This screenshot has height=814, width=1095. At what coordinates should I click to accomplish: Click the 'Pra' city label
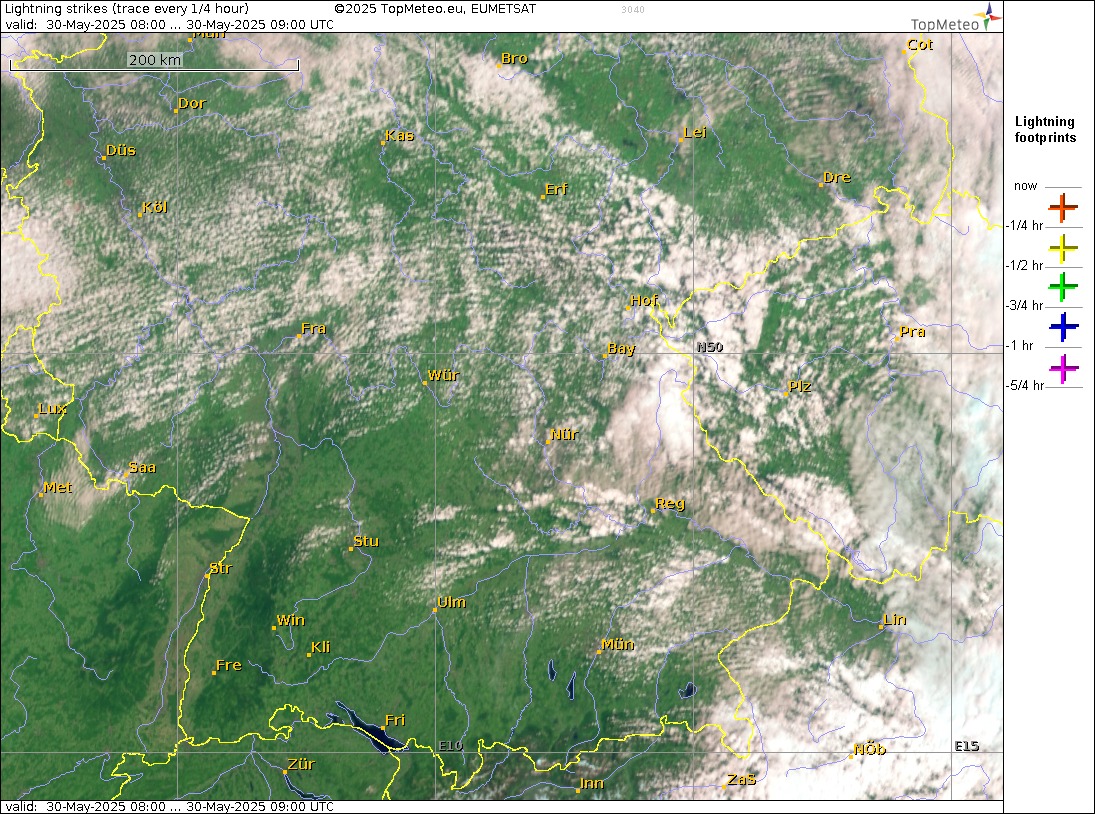tap(912, 332)
